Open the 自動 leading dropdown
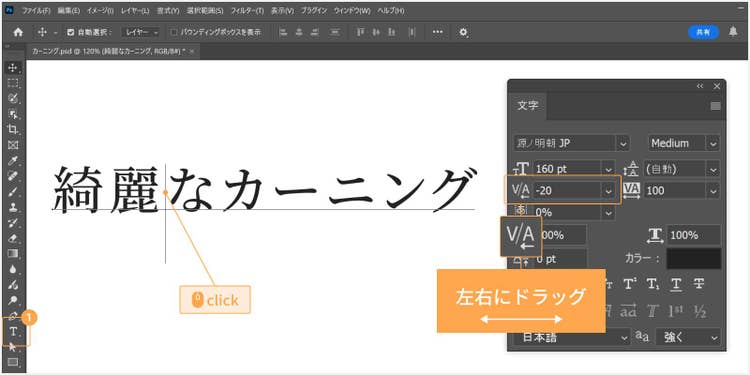The height and width of the screenshot is (375, 750). pyautogui.click(x=713, y=169)
